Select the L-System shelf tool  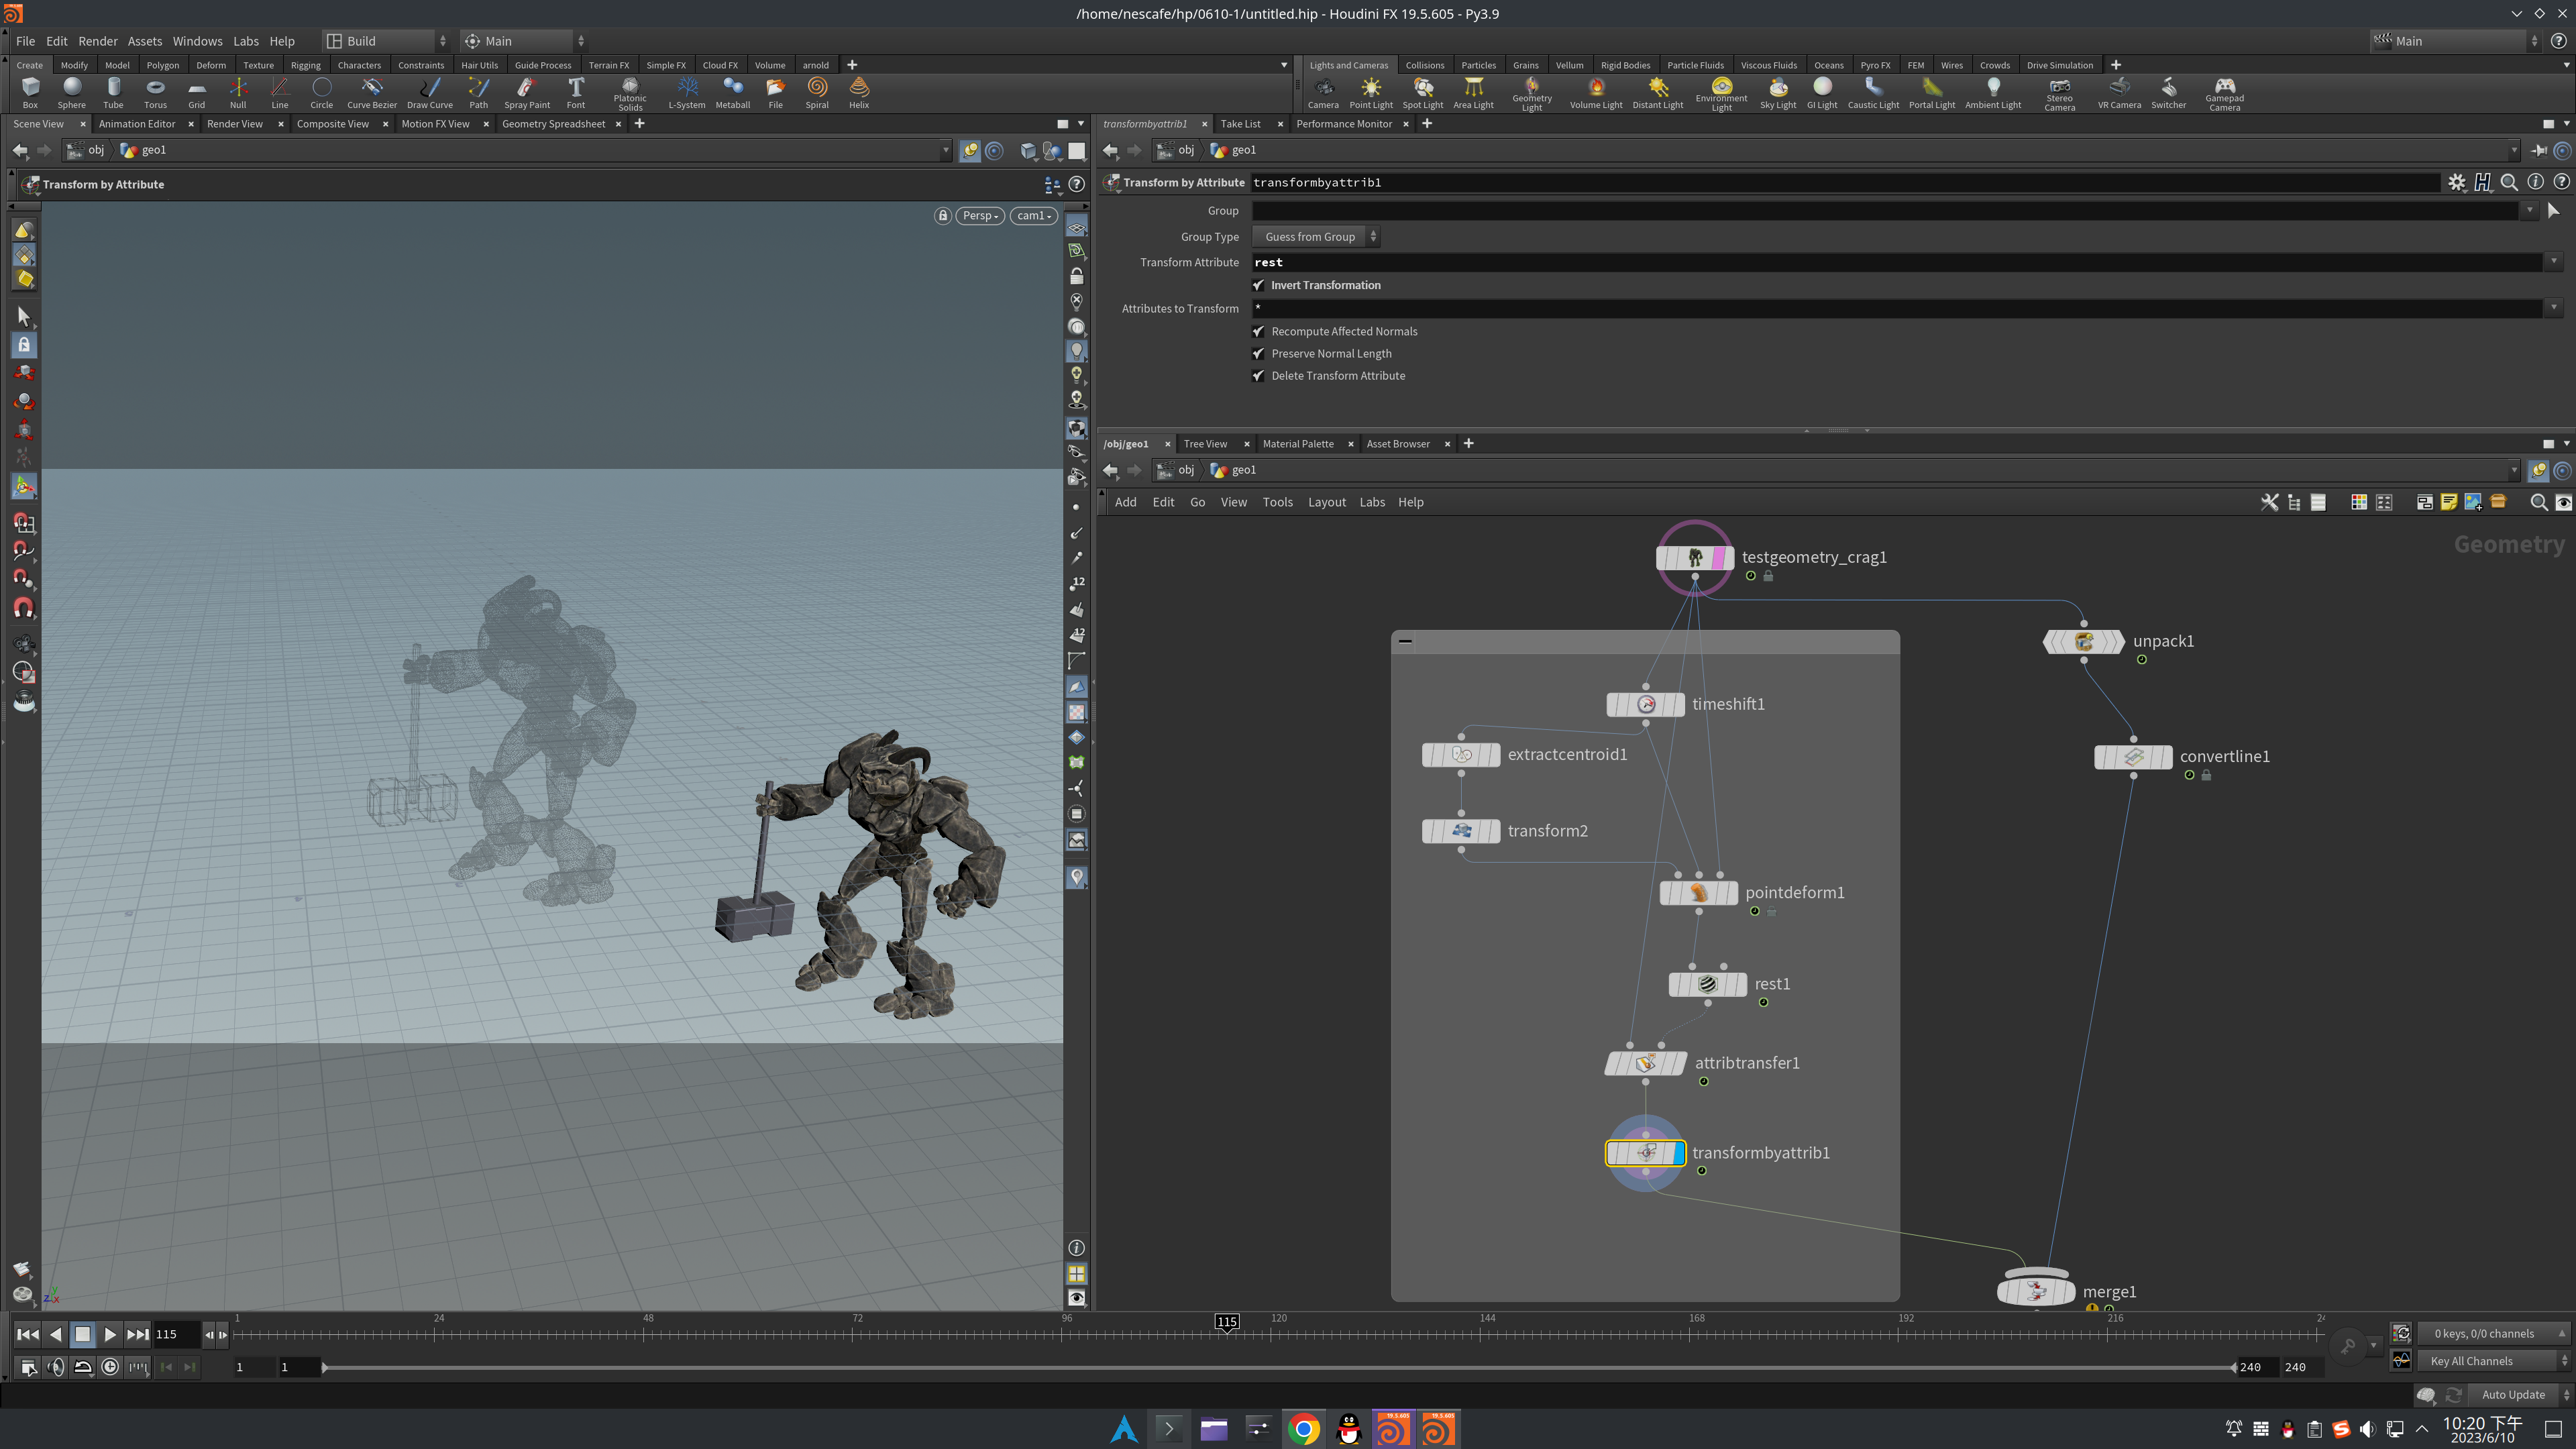(687, 93)
